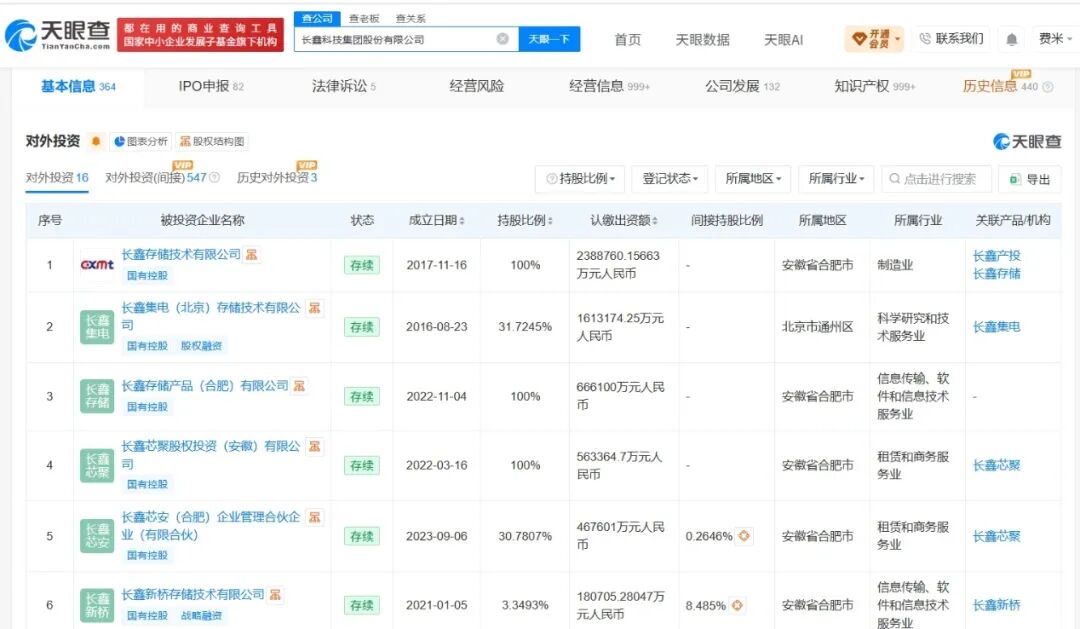
Task: Open 图表分析 chart analysis
Action: [141, 141]
